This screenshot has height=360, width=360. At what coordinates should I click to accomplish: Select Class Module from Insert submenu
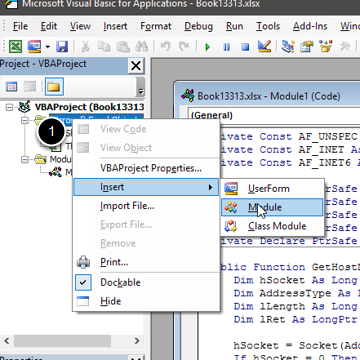coord(272,226)
